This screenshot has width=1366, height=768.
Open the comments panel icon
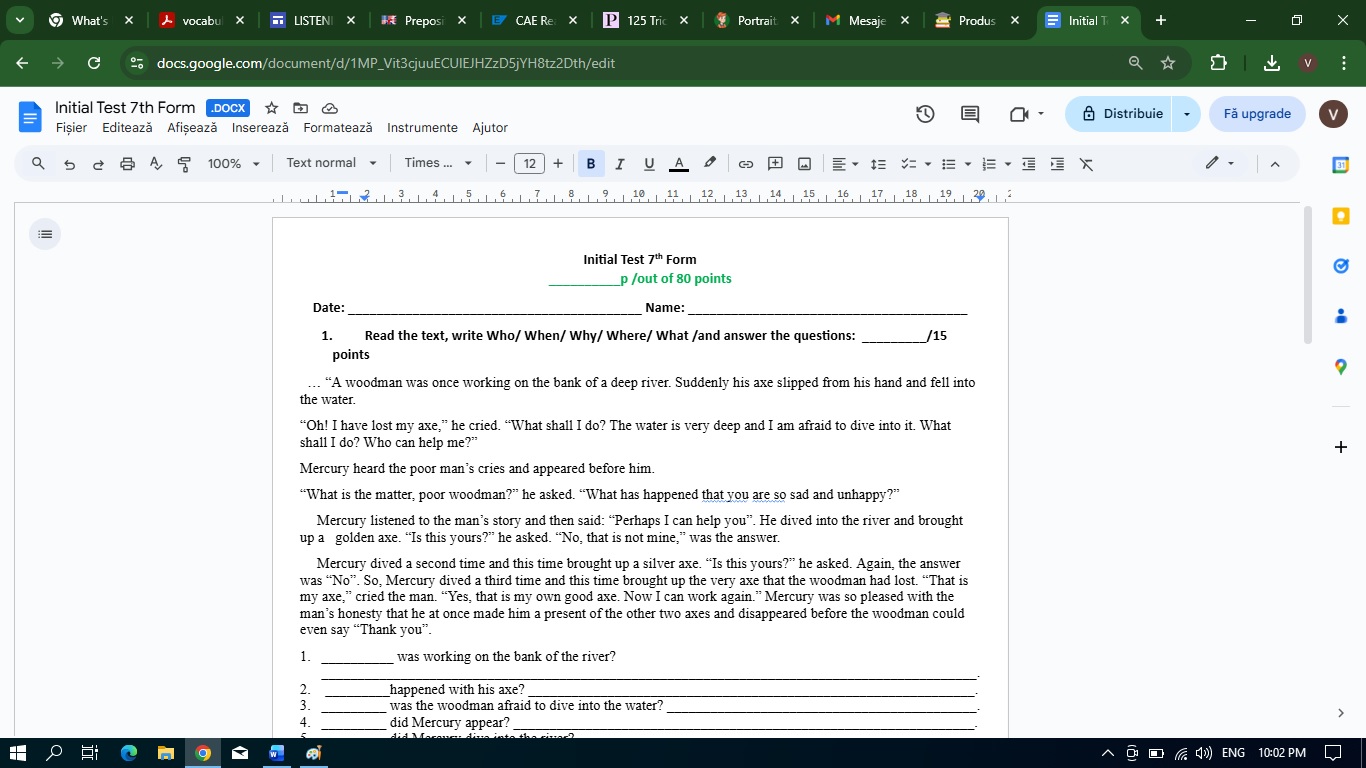pos(970,114)
